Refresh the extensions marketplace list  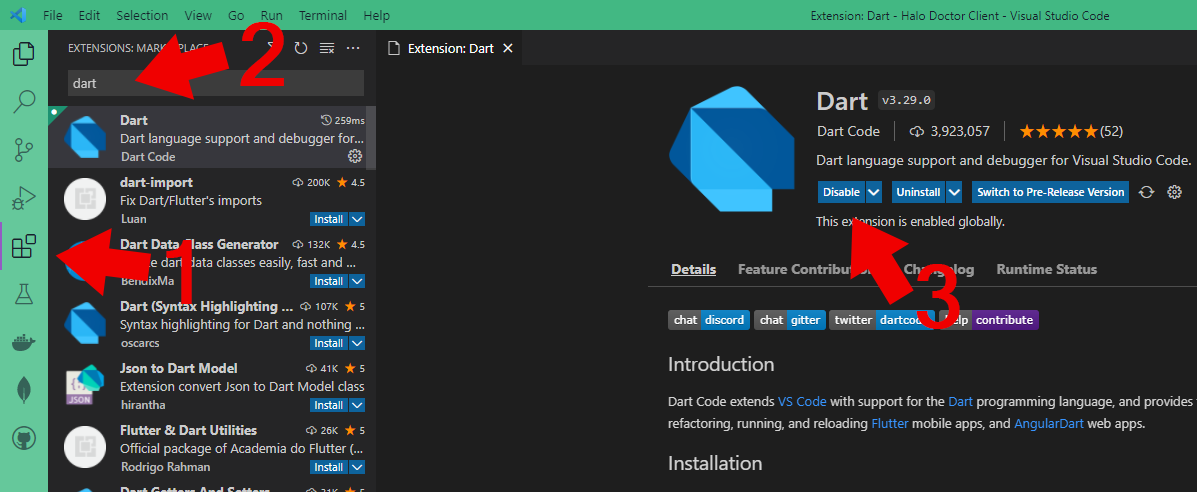[300, 48]
